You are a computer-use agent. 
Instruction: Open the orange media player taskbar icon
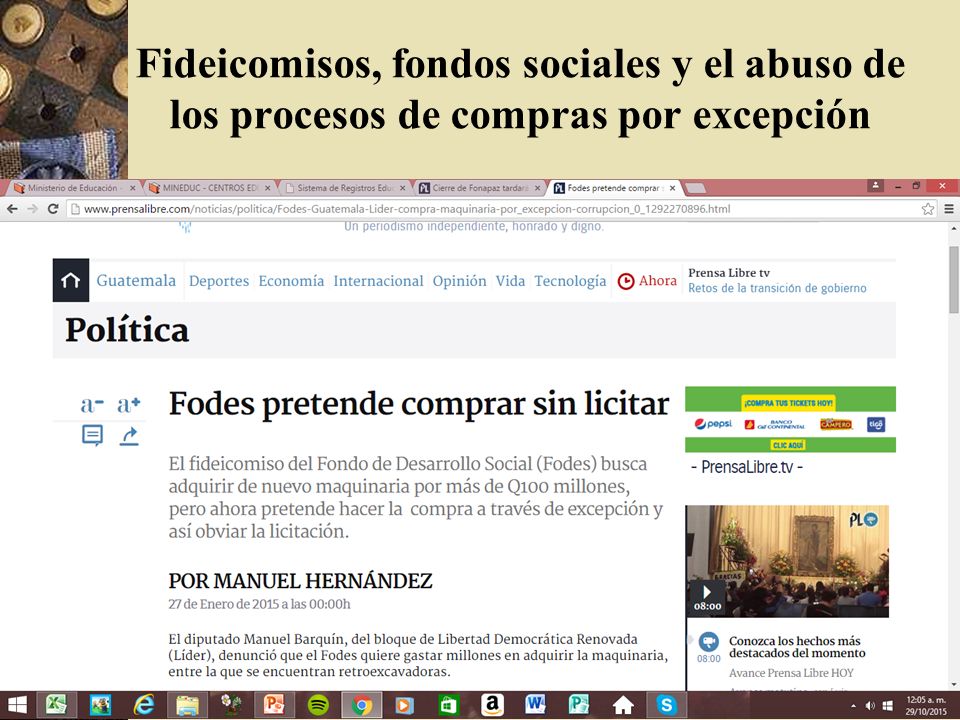click(x=404, y=705)
